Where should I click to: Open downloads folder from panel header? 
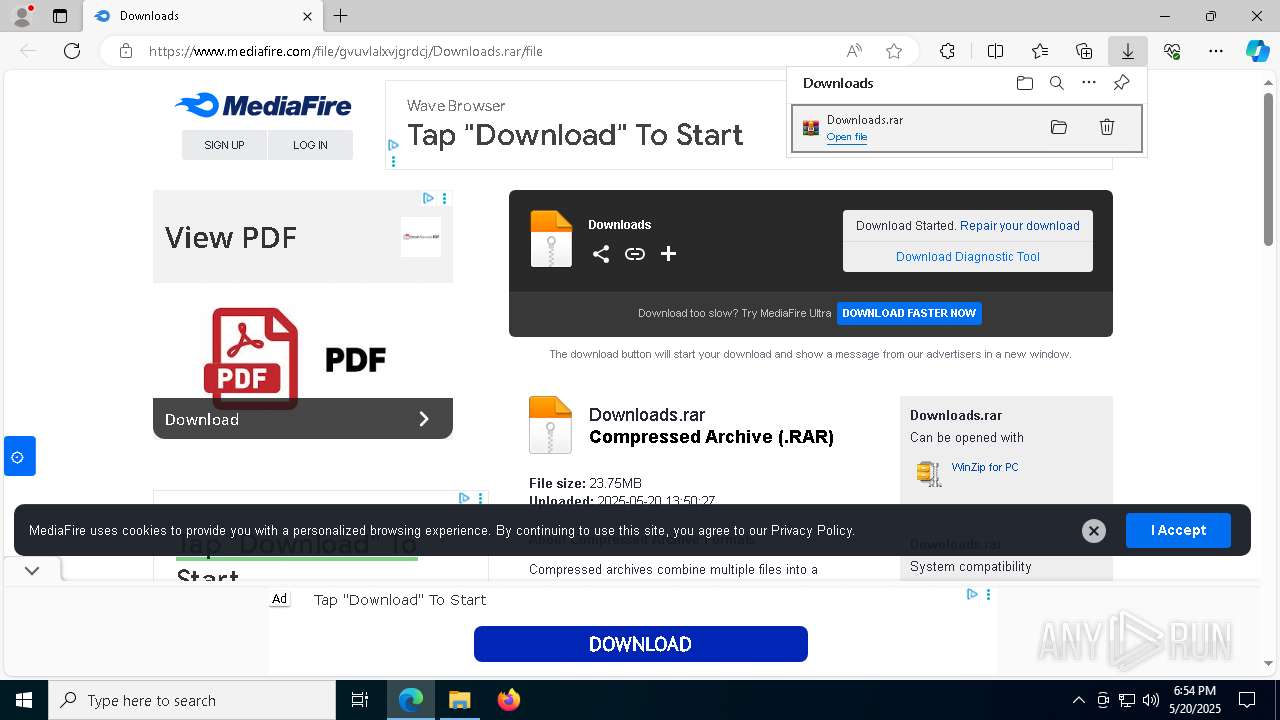pos(1025,83)
